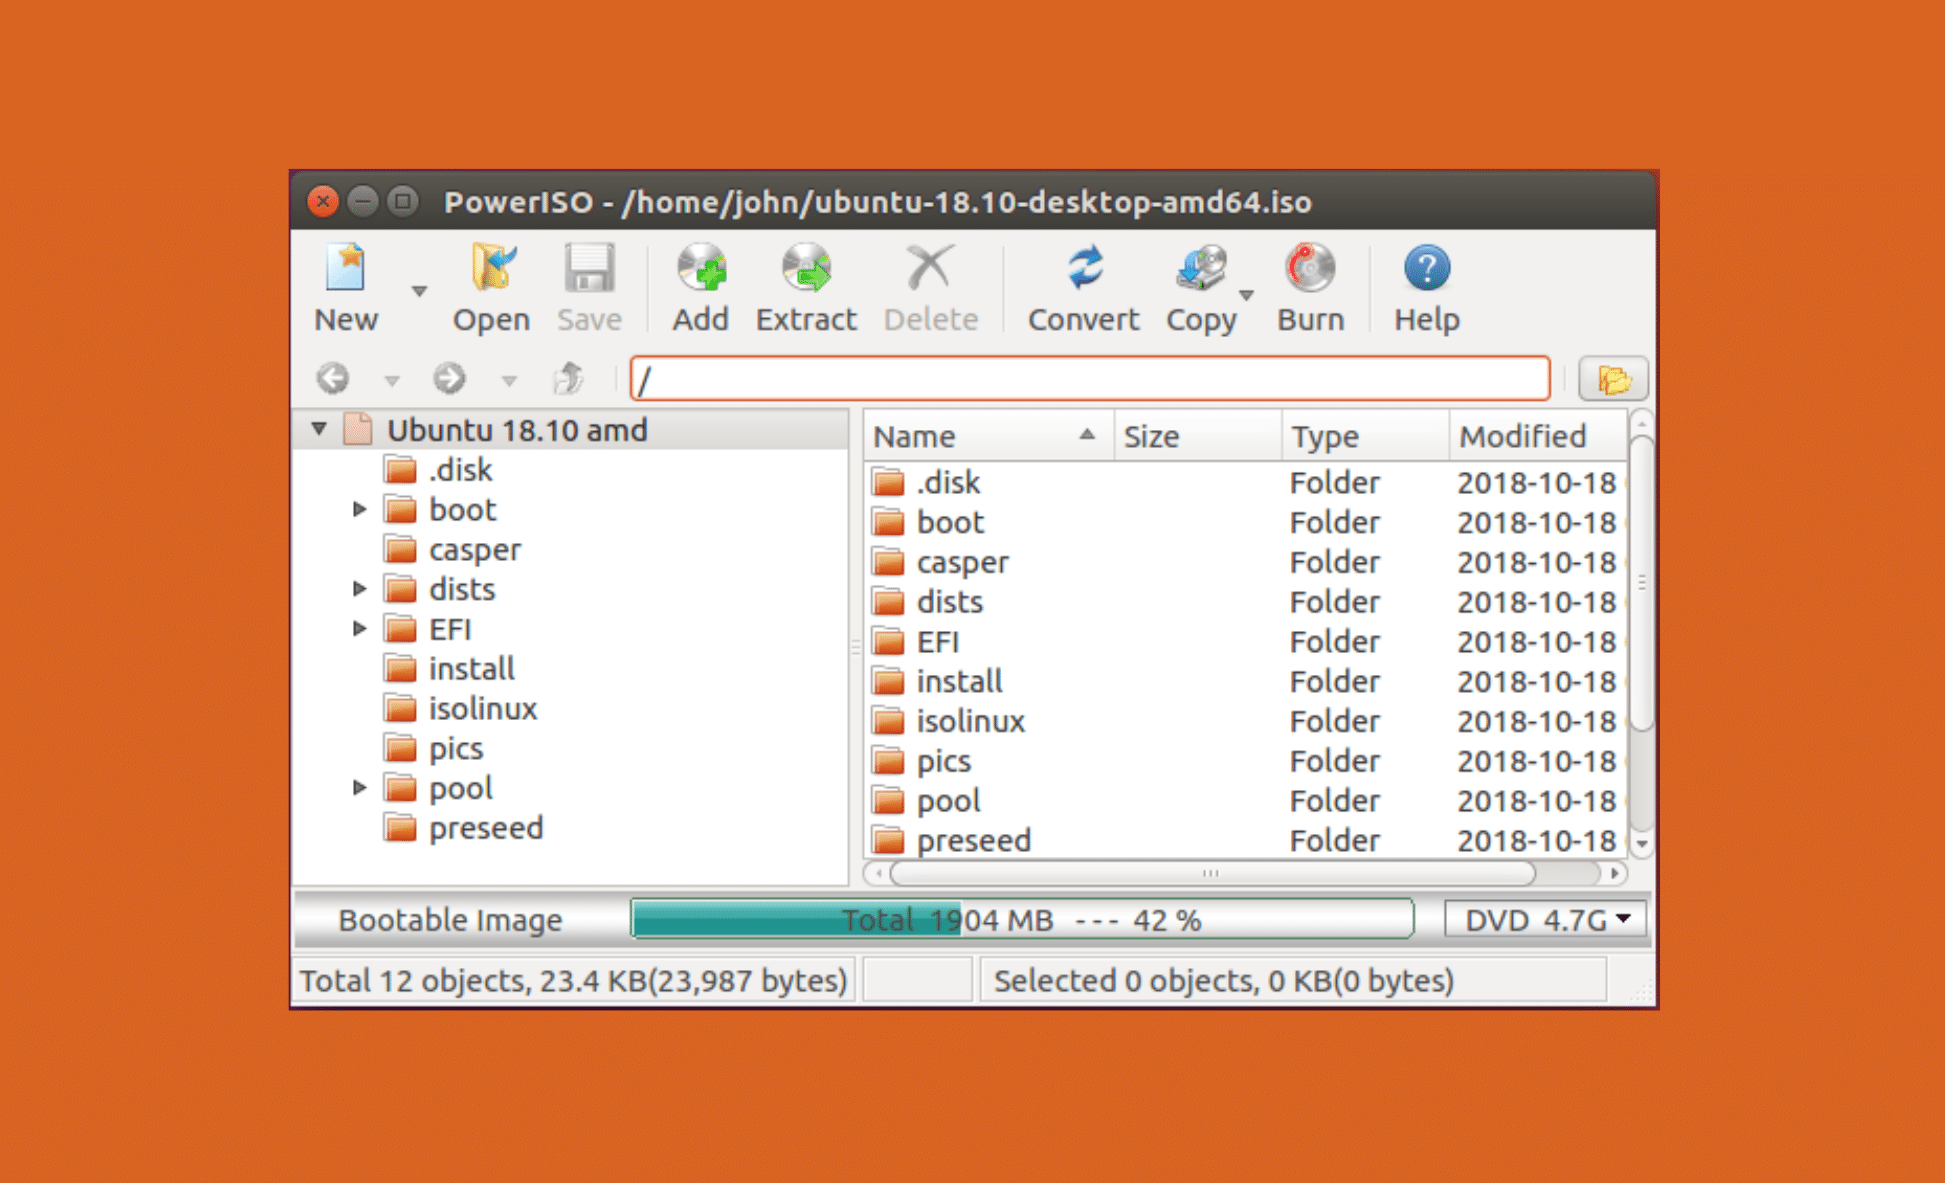The image size is (1945, 1183).
Task: Click the Save floppy disk icon
Action: 589,269
